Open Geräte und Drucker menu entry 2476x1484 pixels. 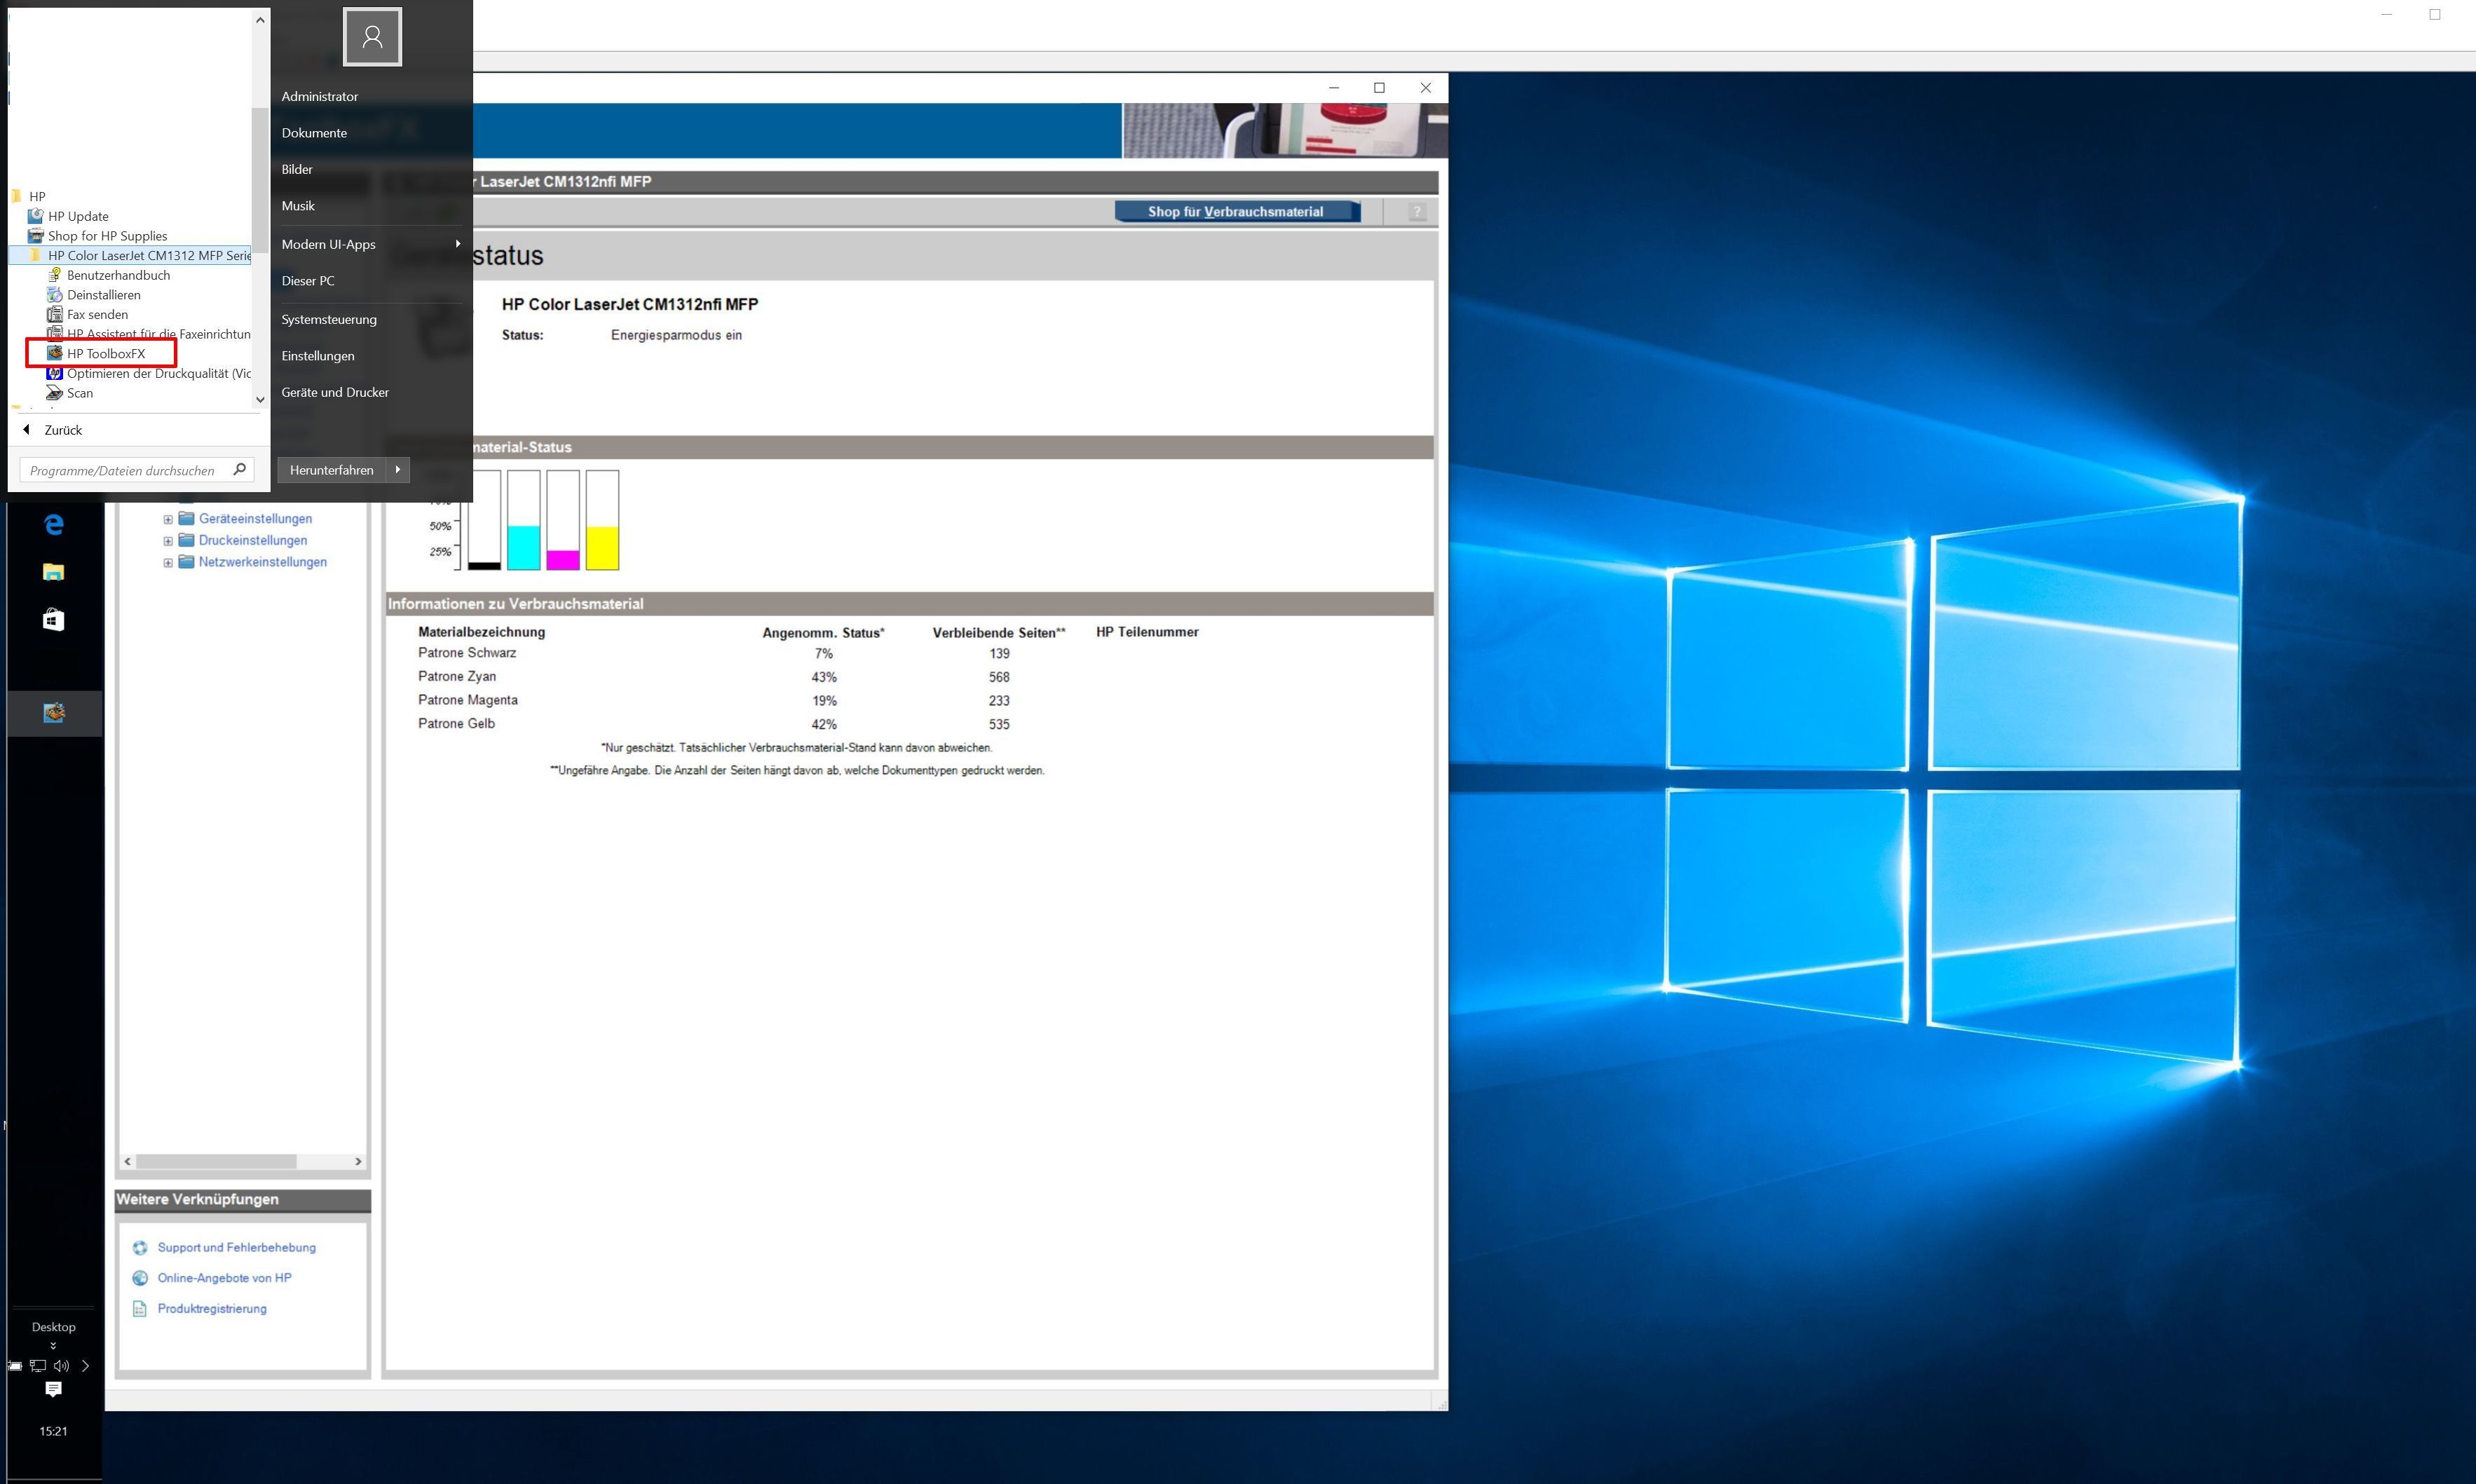pyautogui.click(x=335, y=392)
